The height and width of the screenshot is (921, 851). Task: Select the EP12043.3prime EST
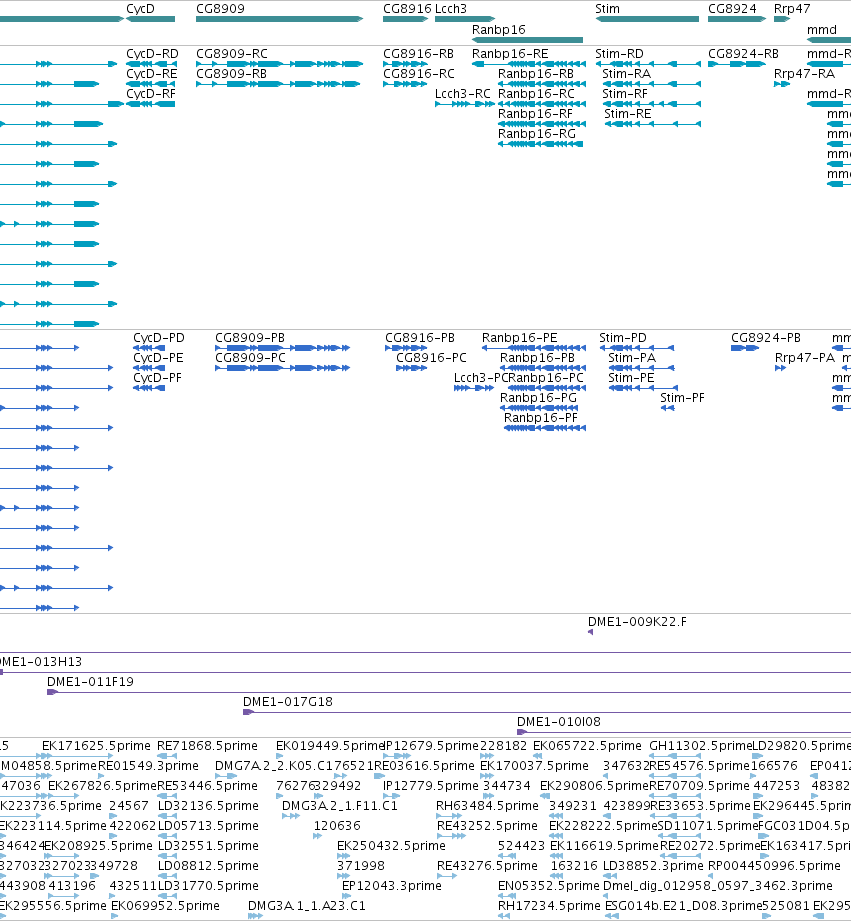tap(347, 896)
